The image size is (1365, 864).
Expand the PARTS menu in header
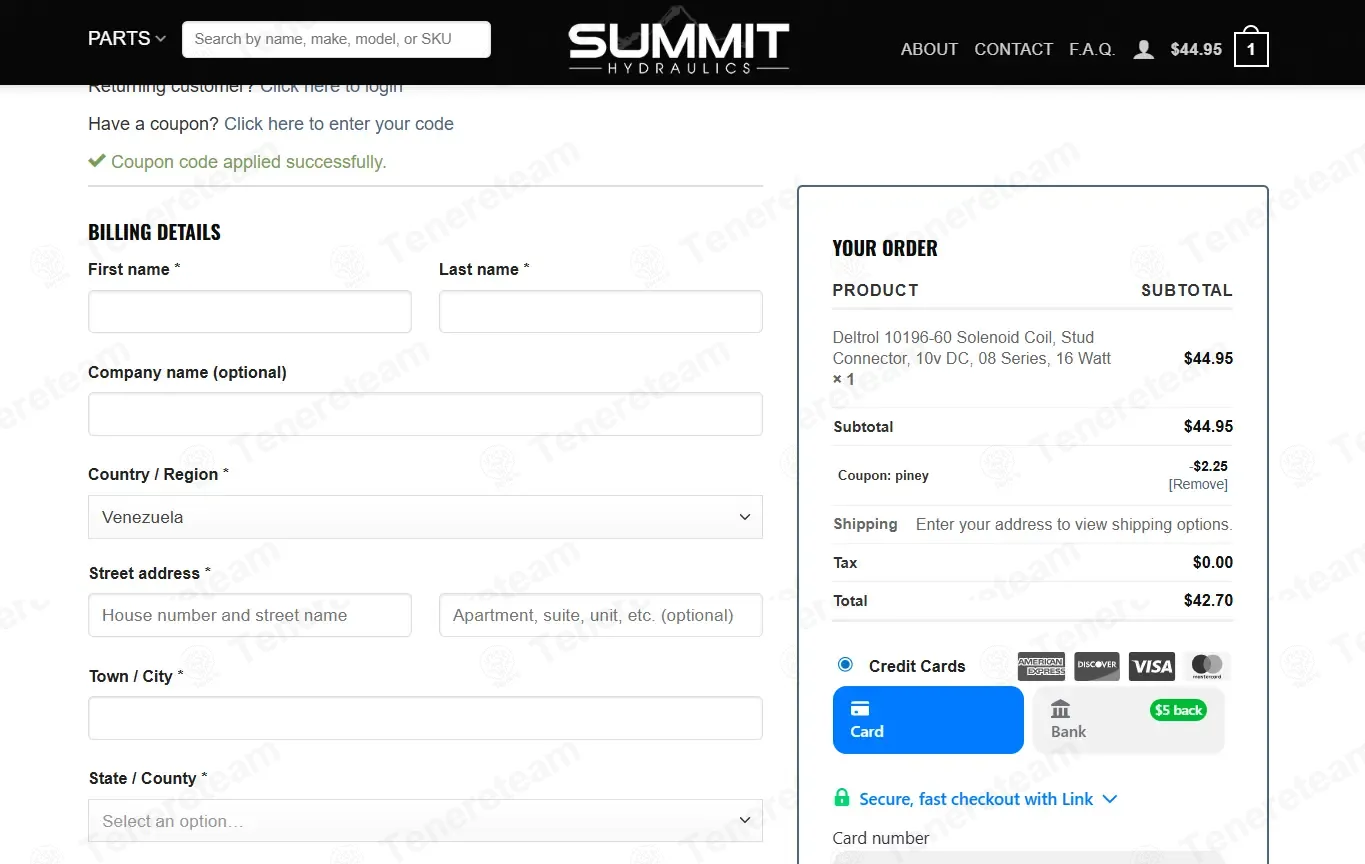coord(126,39)
